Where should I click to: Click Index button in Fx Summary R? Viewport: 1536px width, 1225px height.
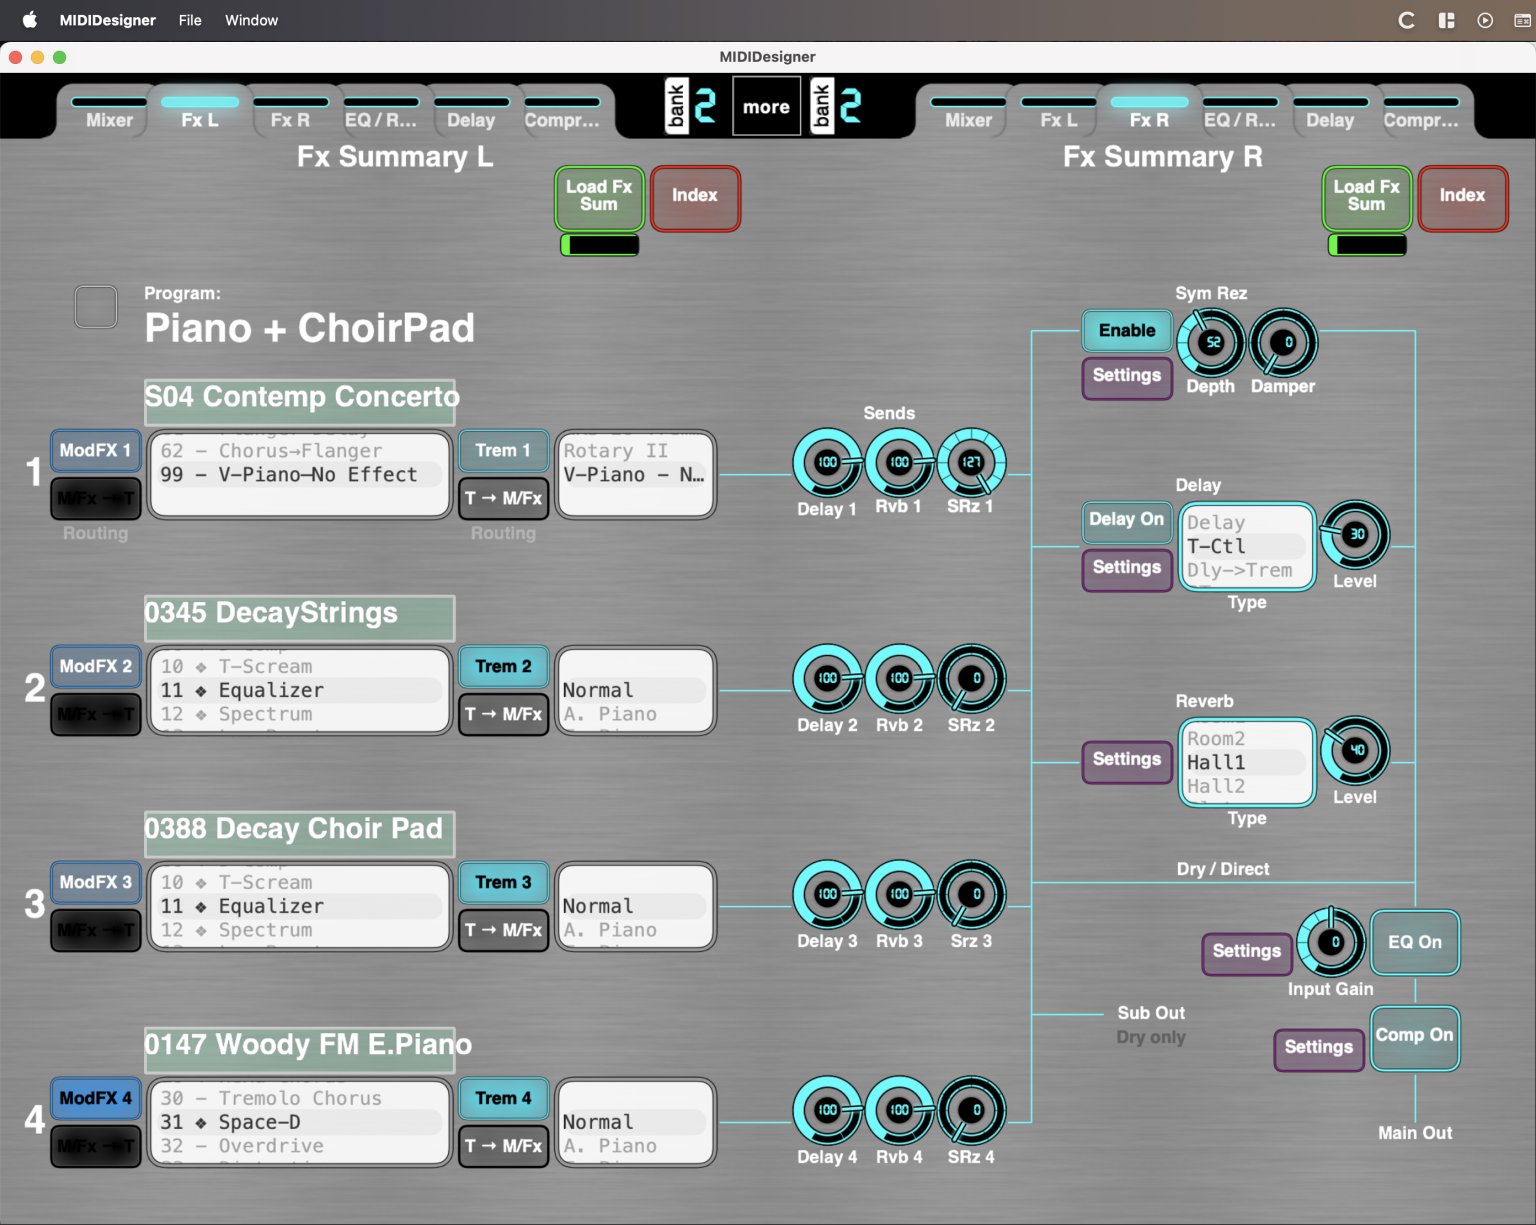coord(1462,197)
